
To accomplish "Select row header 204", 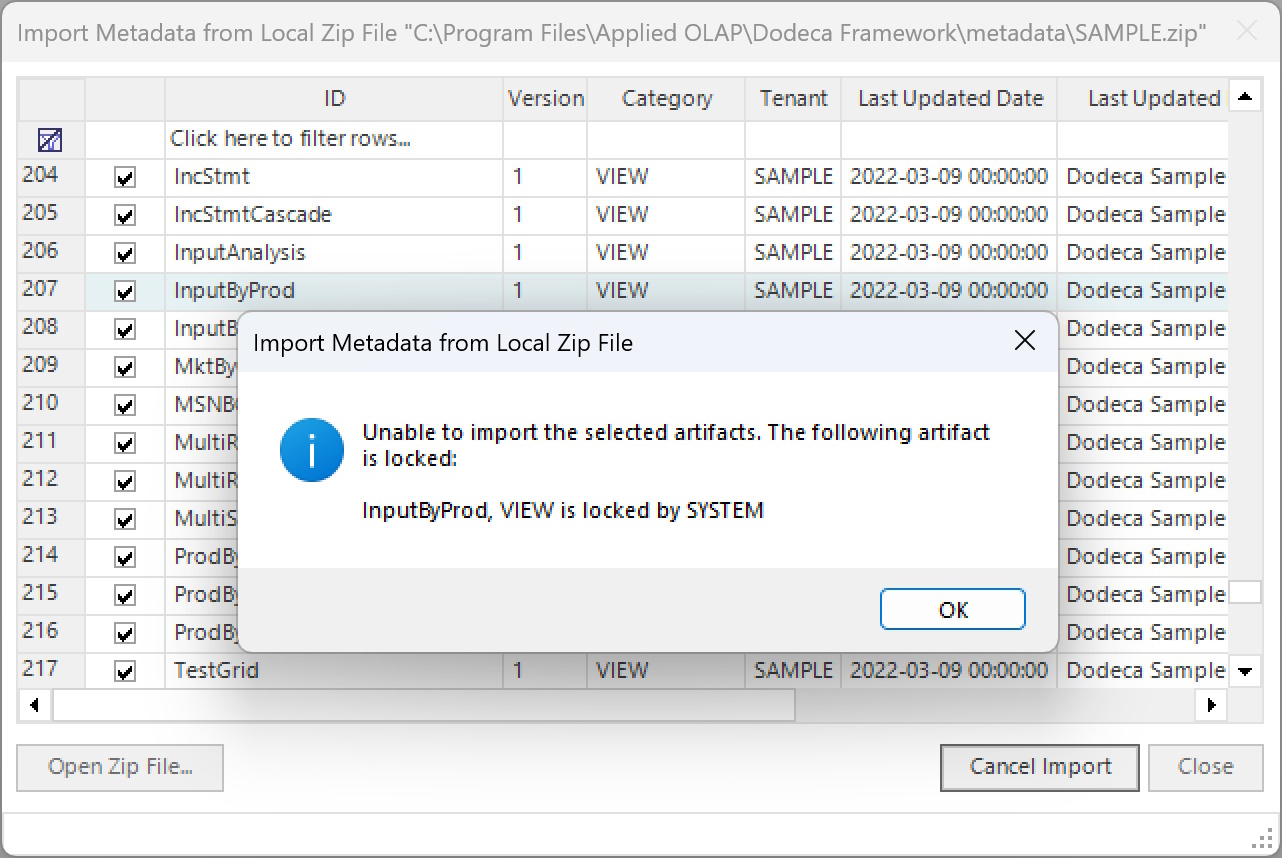I will coord(51,176).
